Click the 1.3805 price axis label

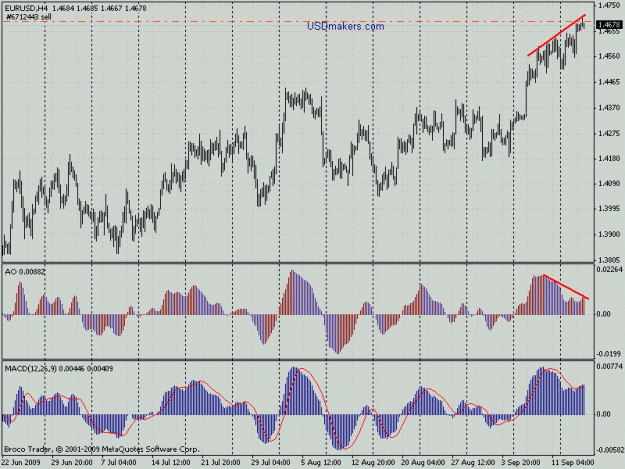[609, 259]
